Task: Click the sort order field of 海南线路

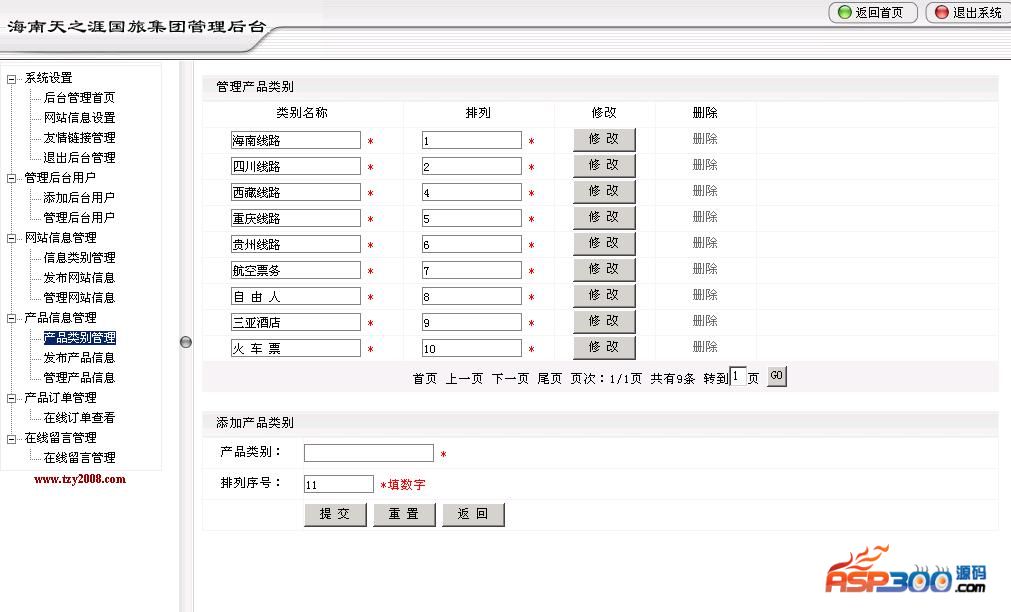Action: pos(472,140)
